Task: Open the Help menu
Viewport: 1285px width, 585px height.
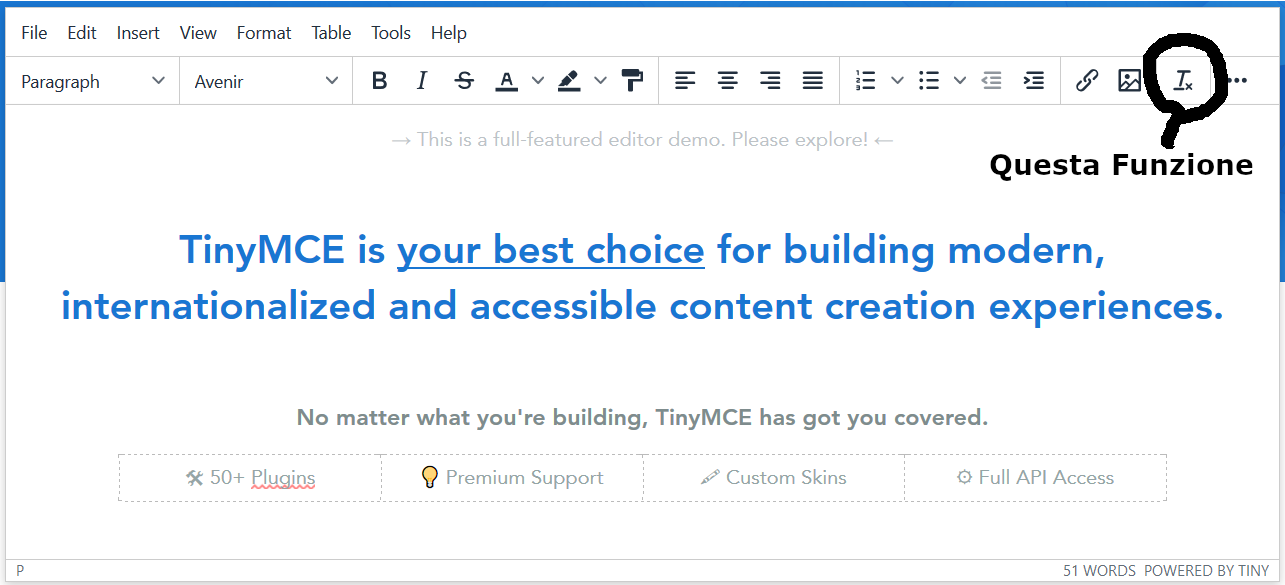Action: [x=449, y=33]
